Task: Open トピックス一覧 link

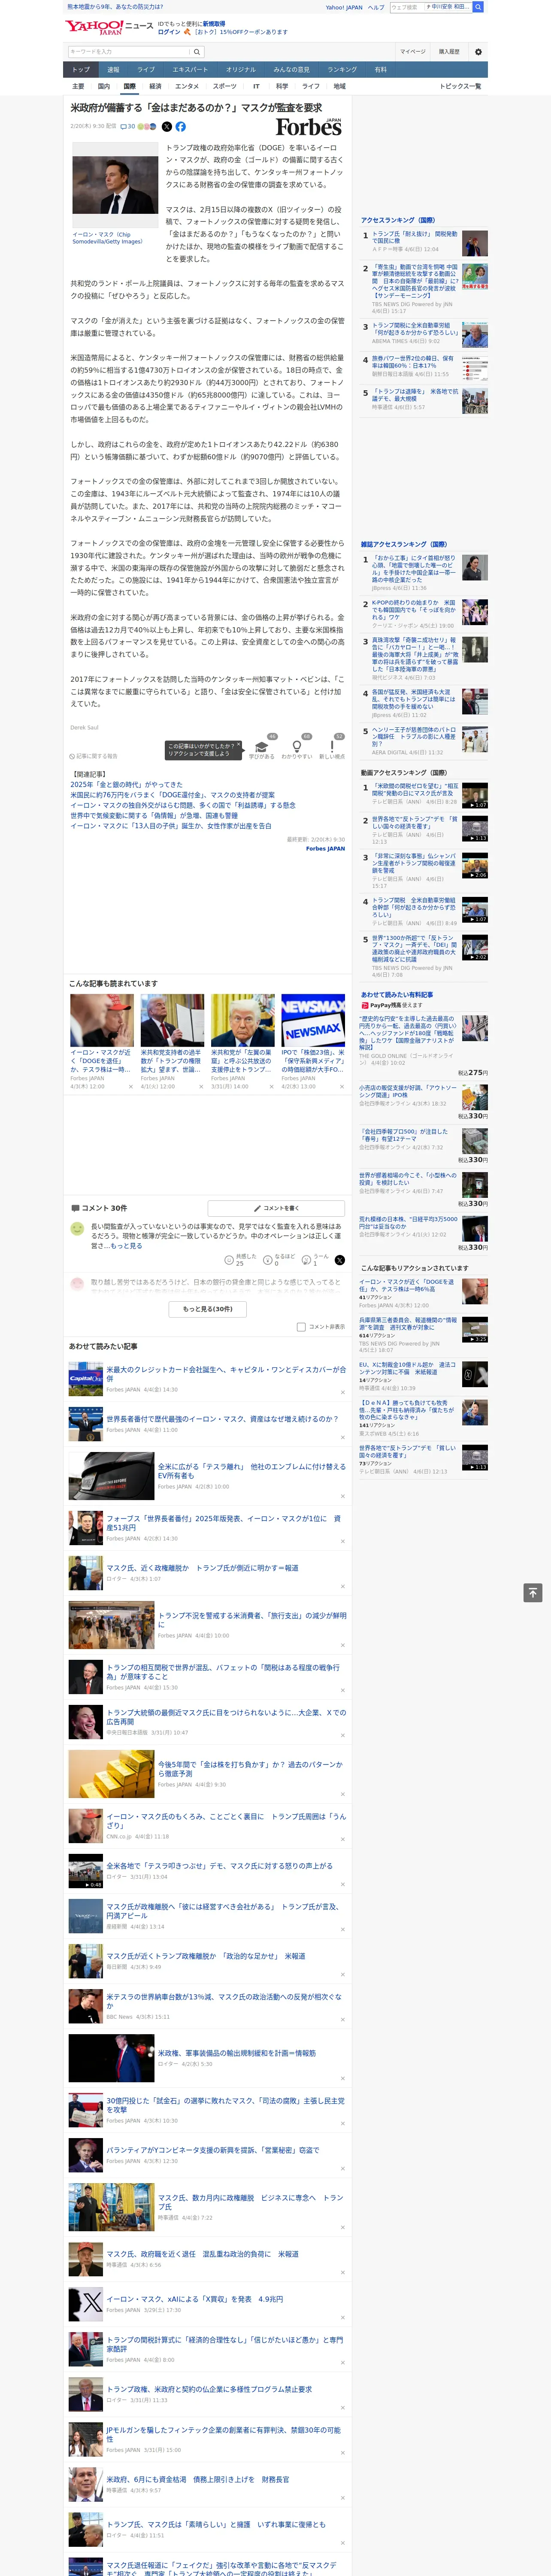Action: [x=460, y=86]
